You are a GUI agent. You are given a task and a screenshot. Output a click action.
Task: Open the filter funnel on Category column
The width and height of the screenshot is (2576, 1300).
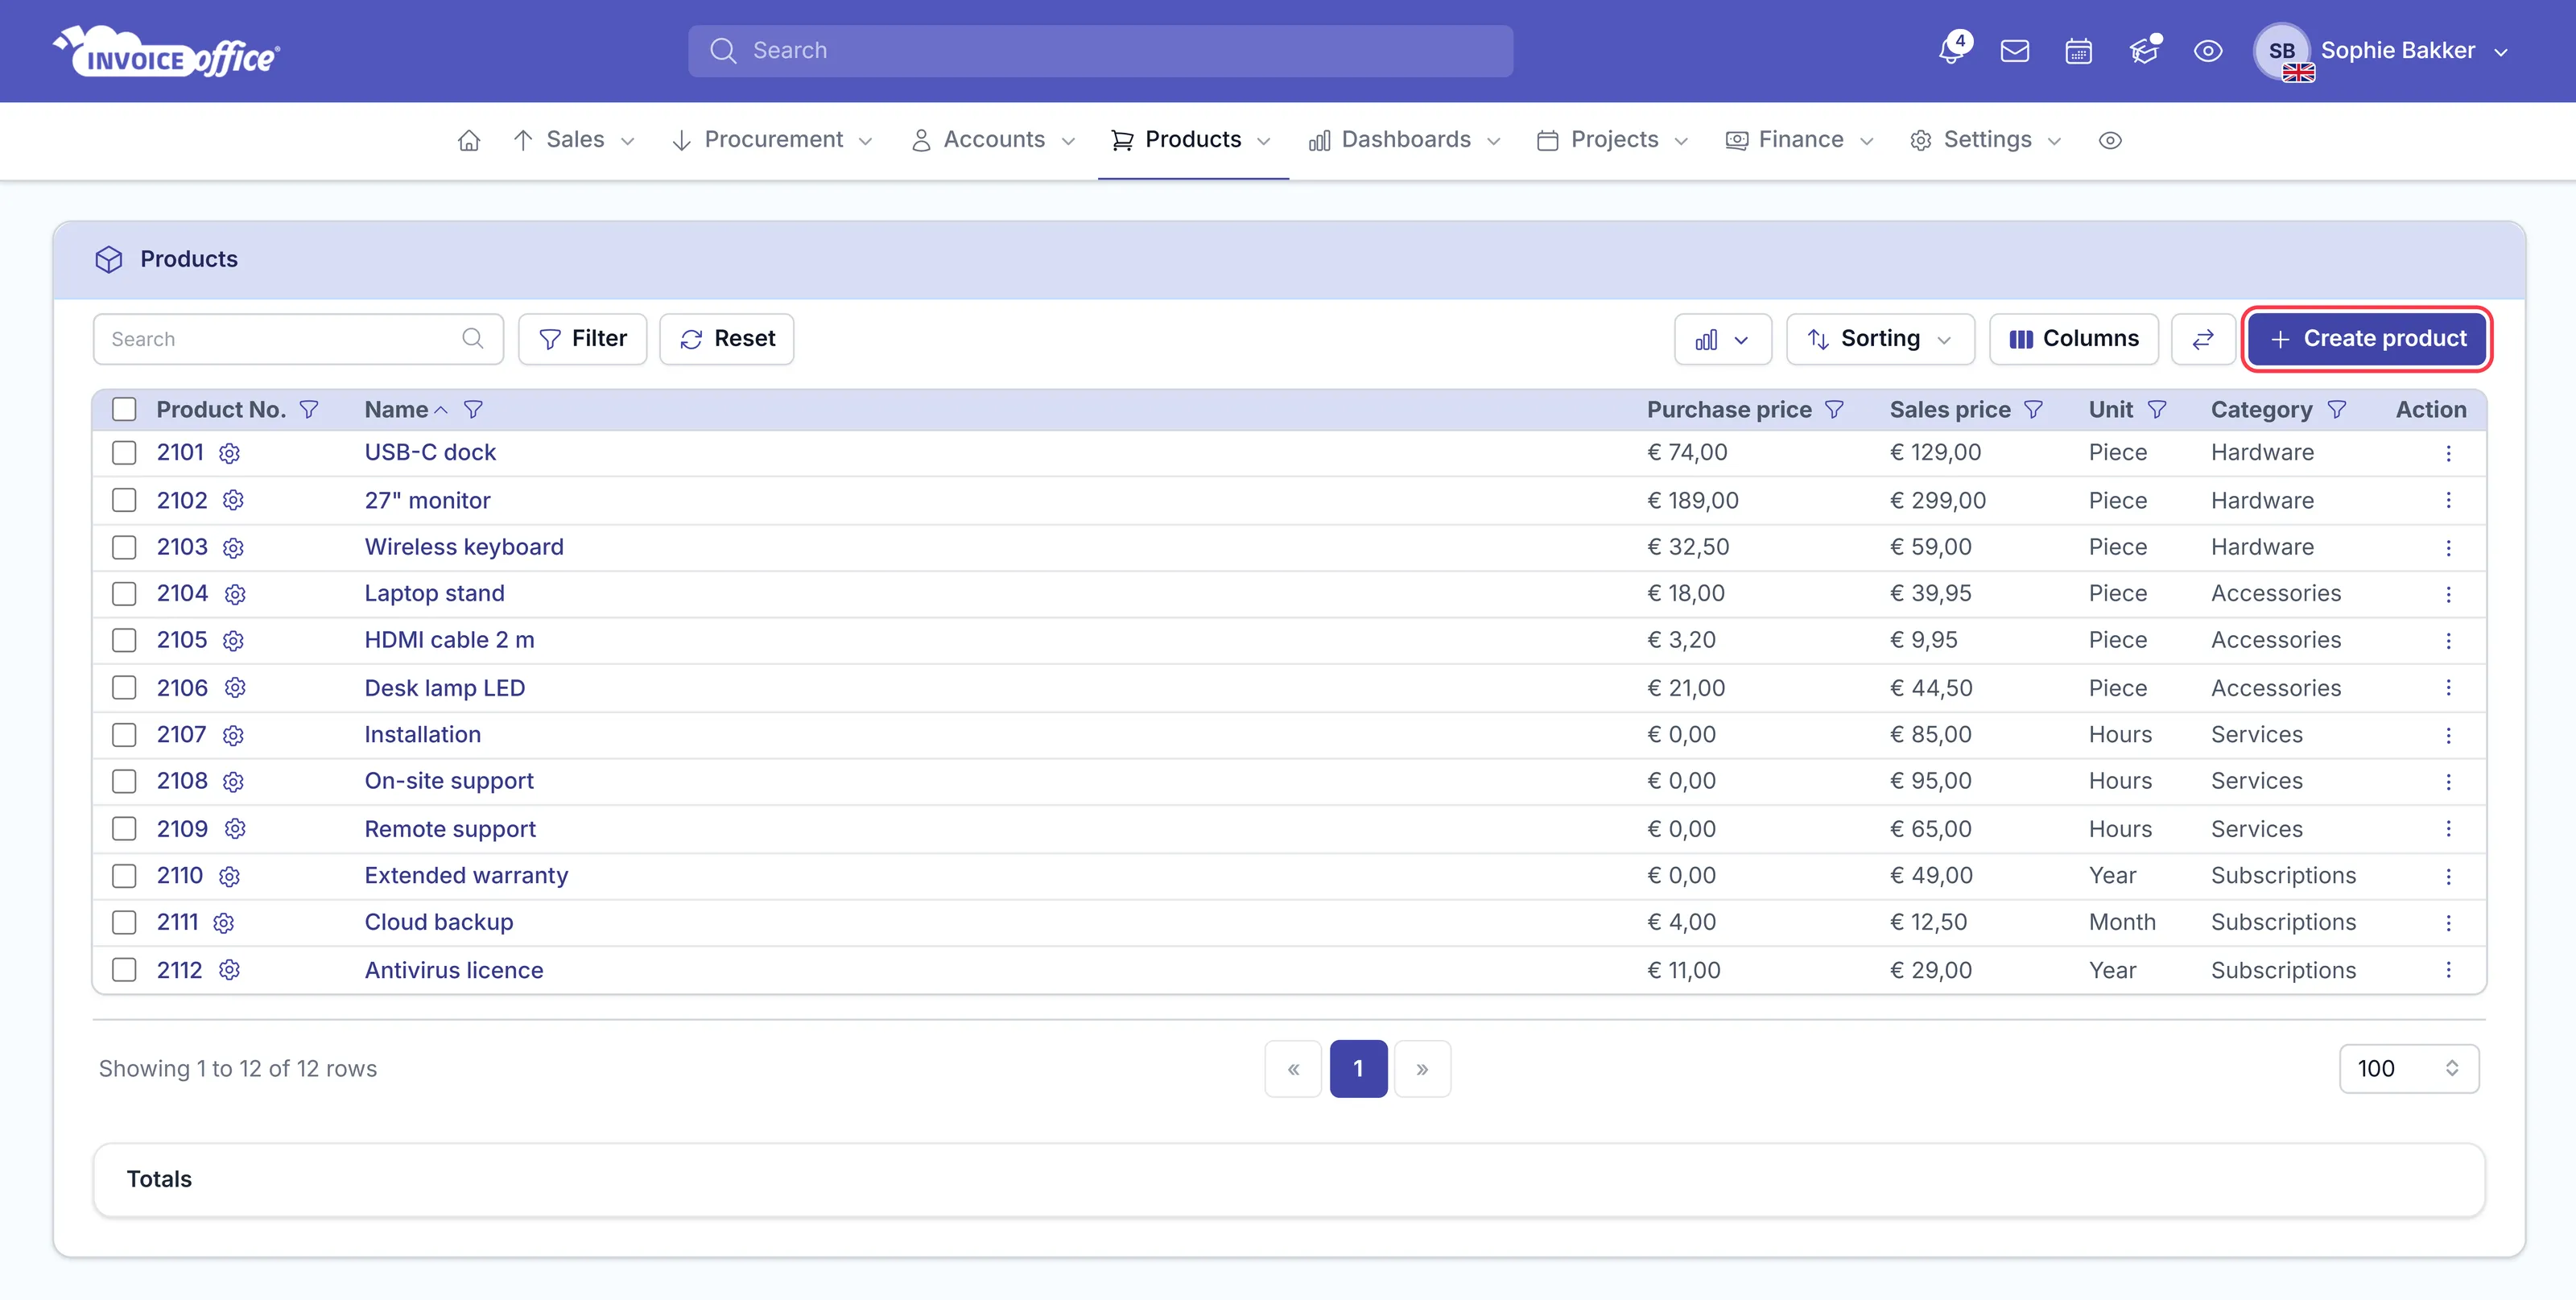pyautogui.click(x=2337, y=410)
